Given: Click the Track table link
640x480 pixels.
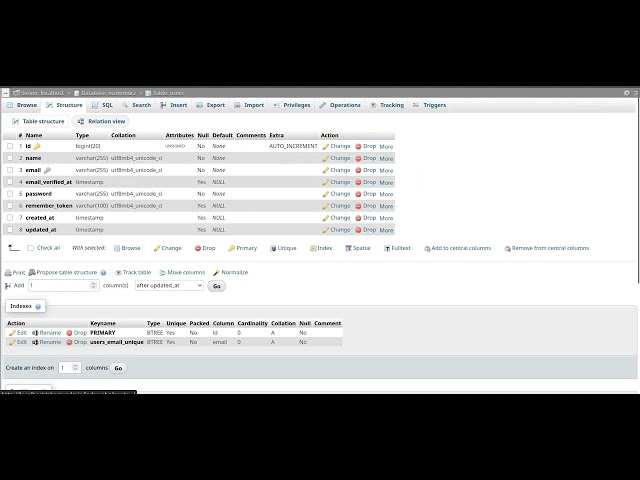Looking at the screenshot, I should [133, 272].
